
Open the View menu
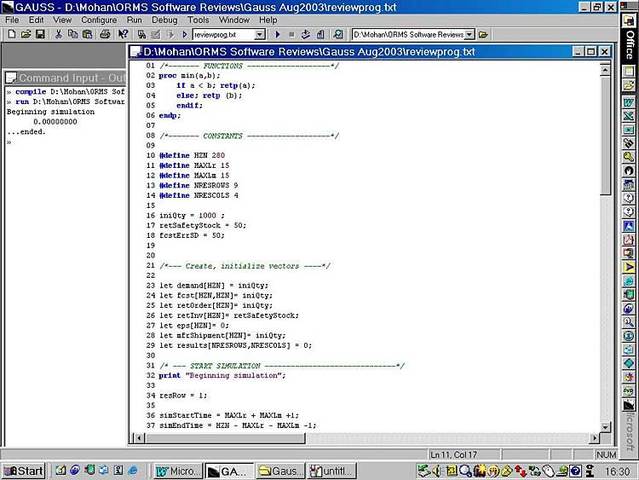click(x=62, y=20)
